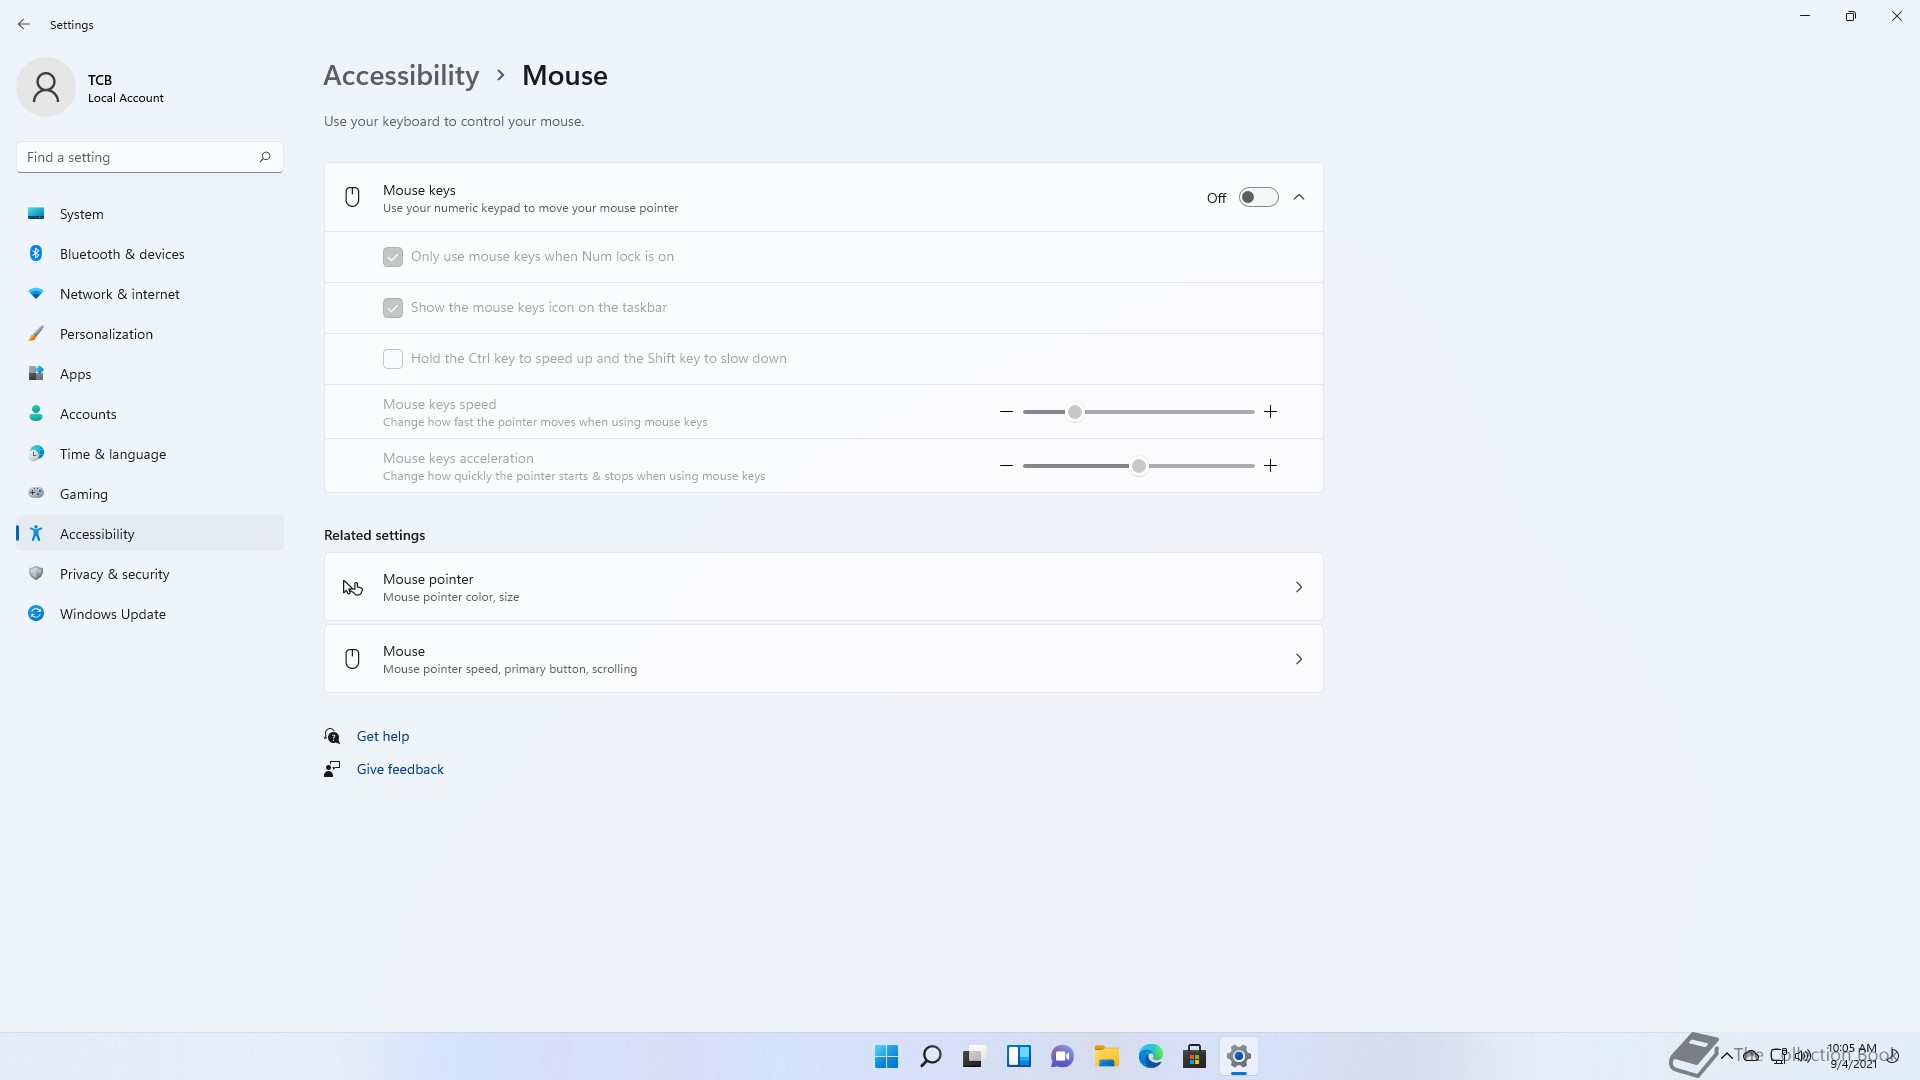Screen dimensions: 1920x1080
Task: Select Bluetooth & devices in sidebar
Action: coord(122,254)
